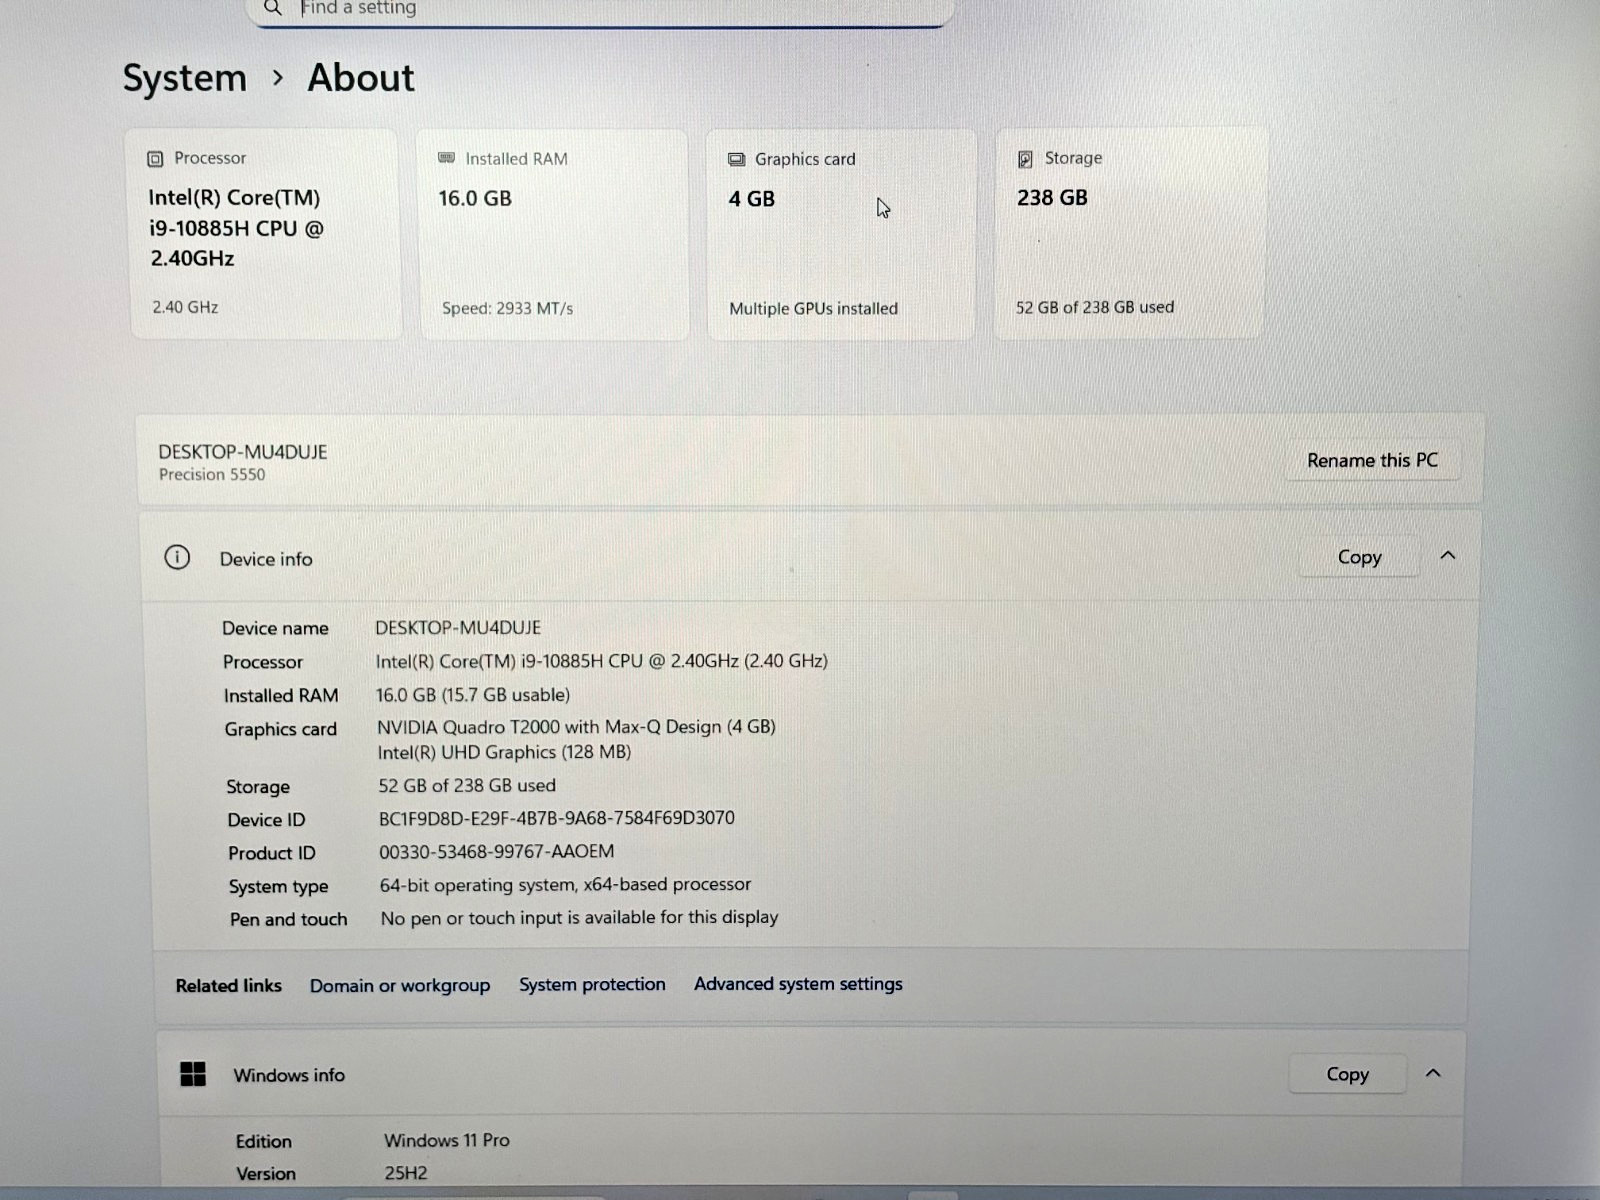Viewport: 1600px width, 1200px height.
Task: Click the Find a setting search box
Action: (600, 10)
